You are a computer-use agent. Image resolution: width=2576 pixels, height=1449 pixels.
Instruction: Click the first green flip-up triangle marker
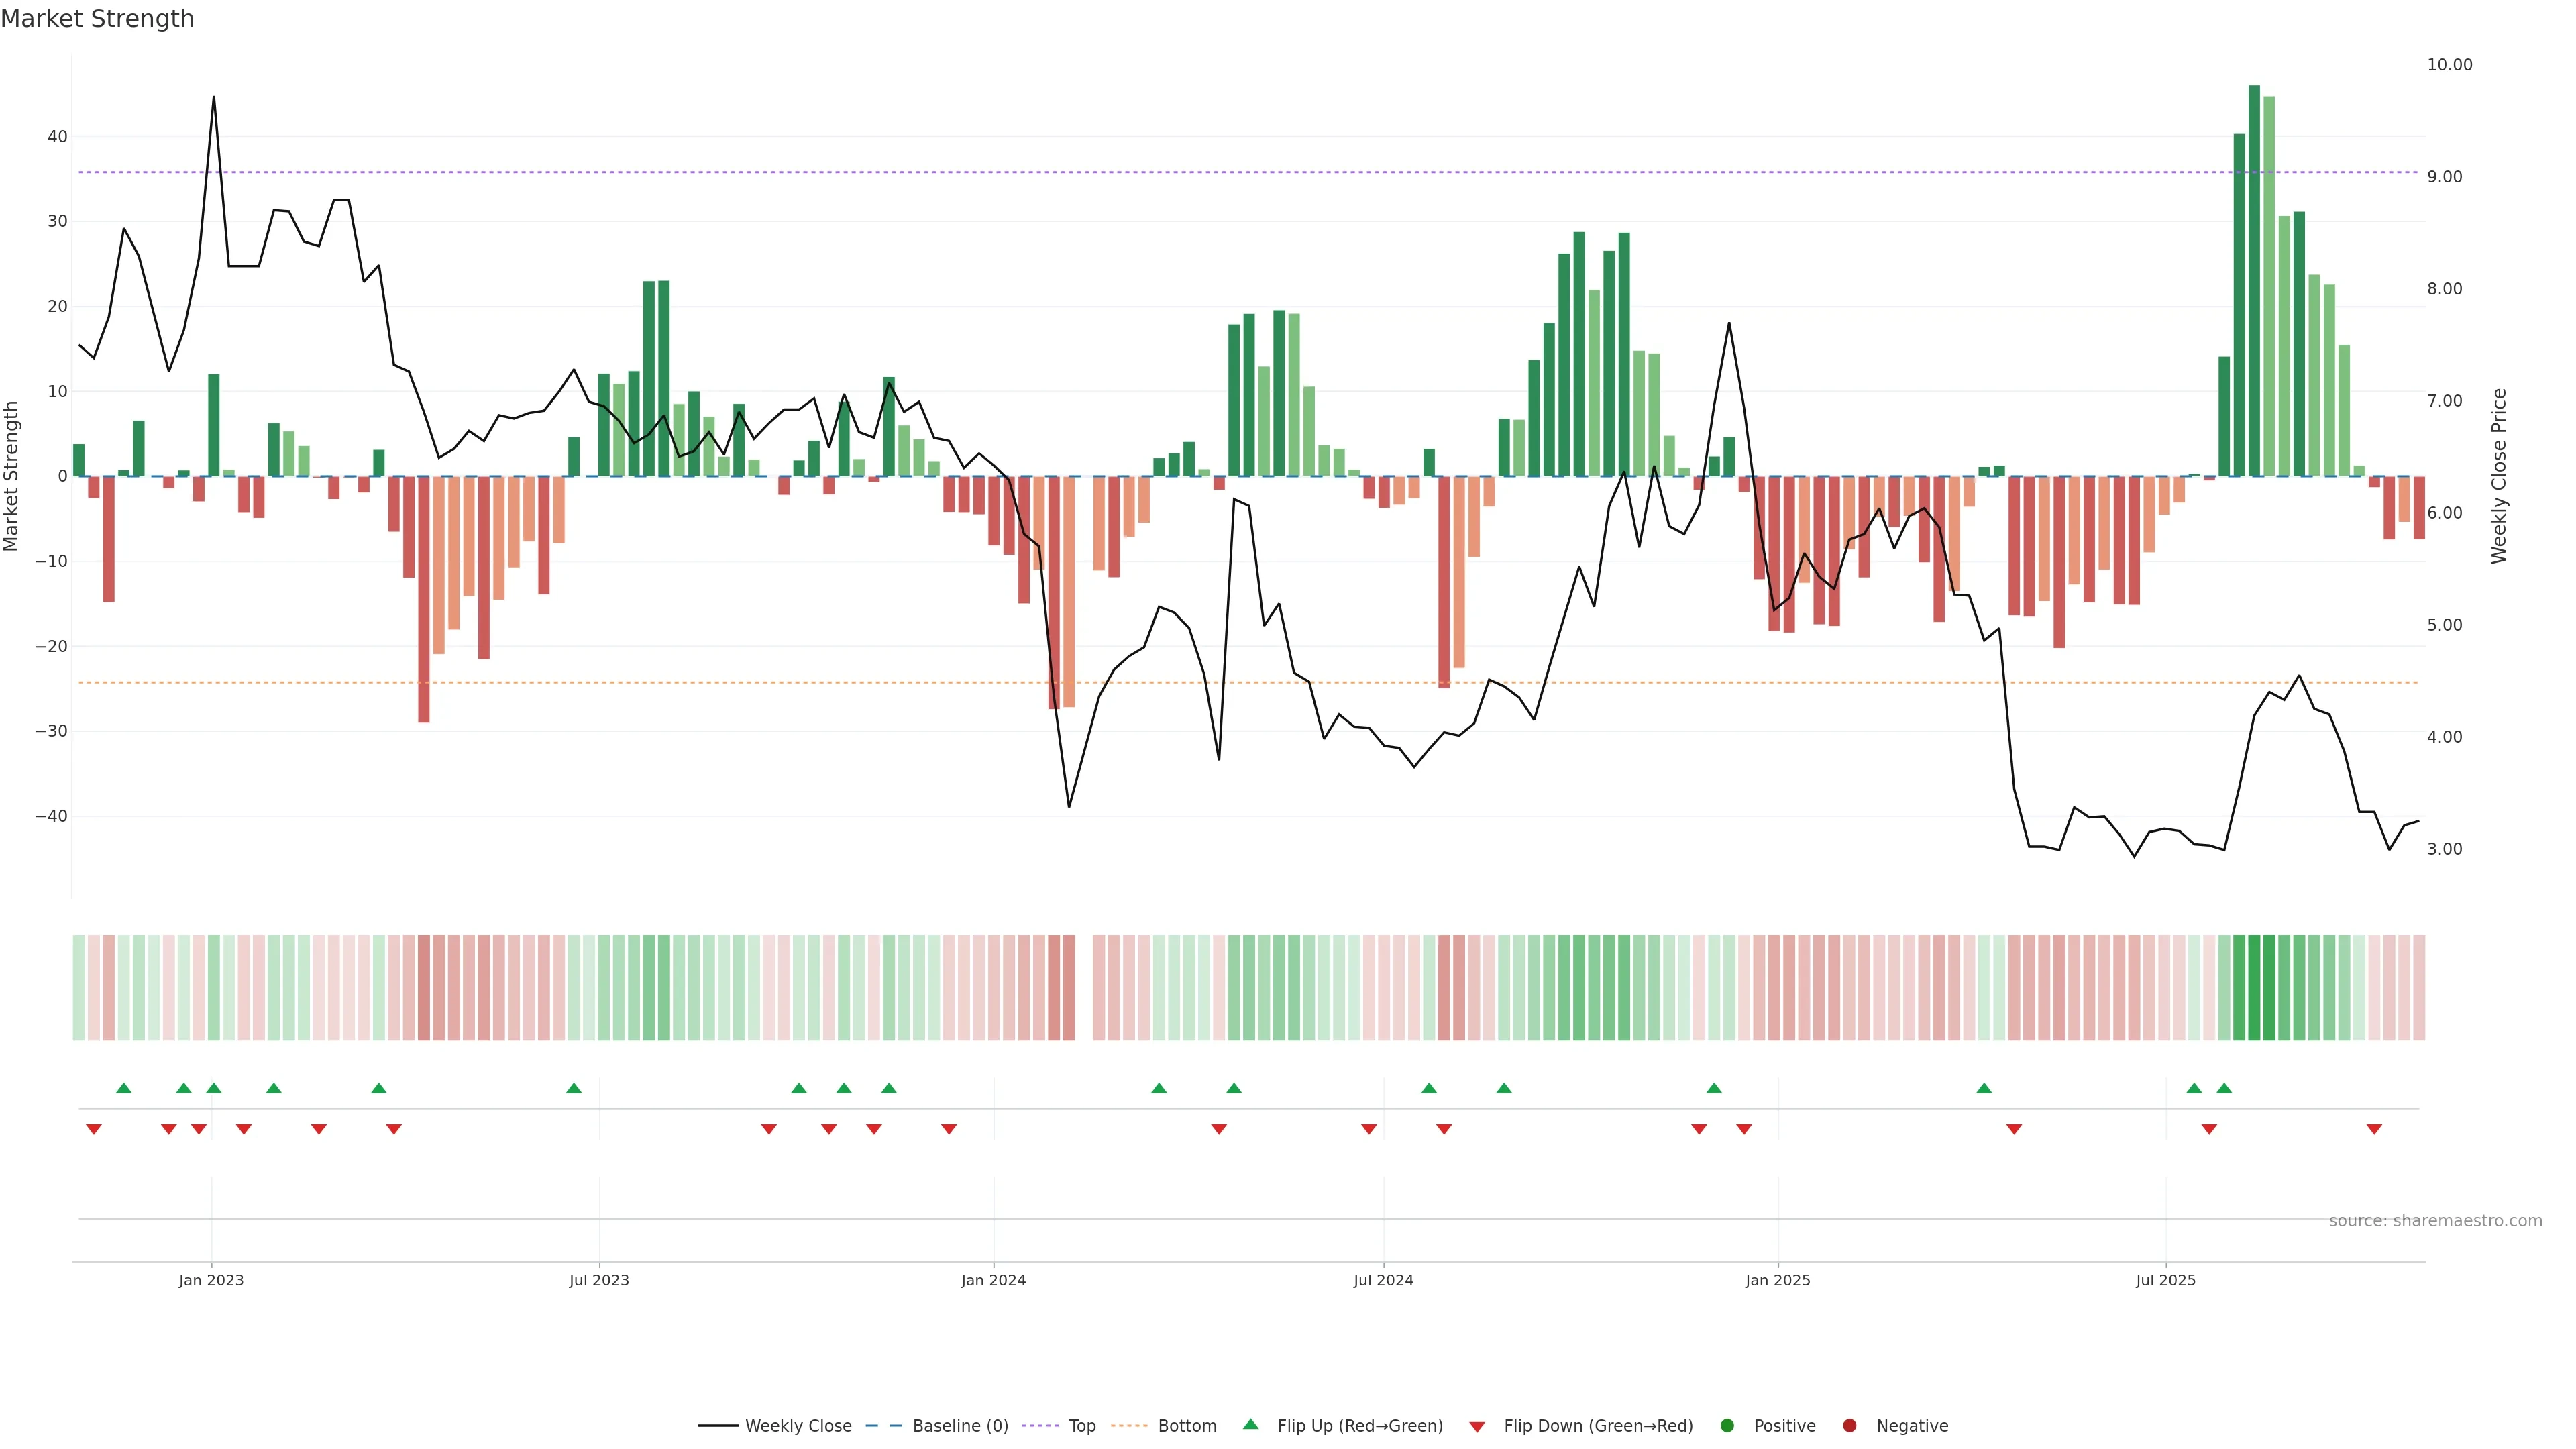124,1088
